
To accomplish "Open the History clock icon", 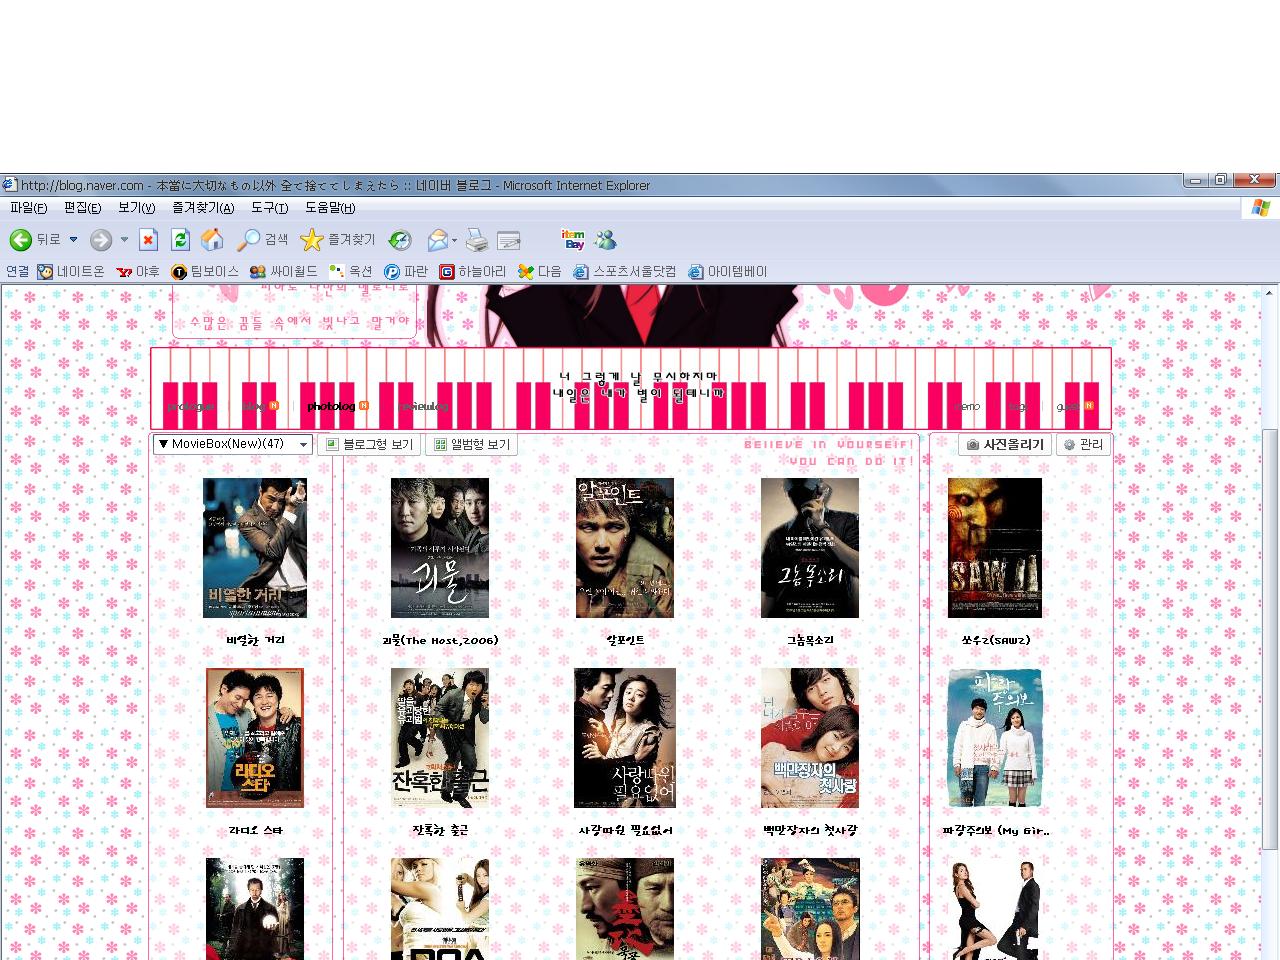I will click(x=400, y=240).
